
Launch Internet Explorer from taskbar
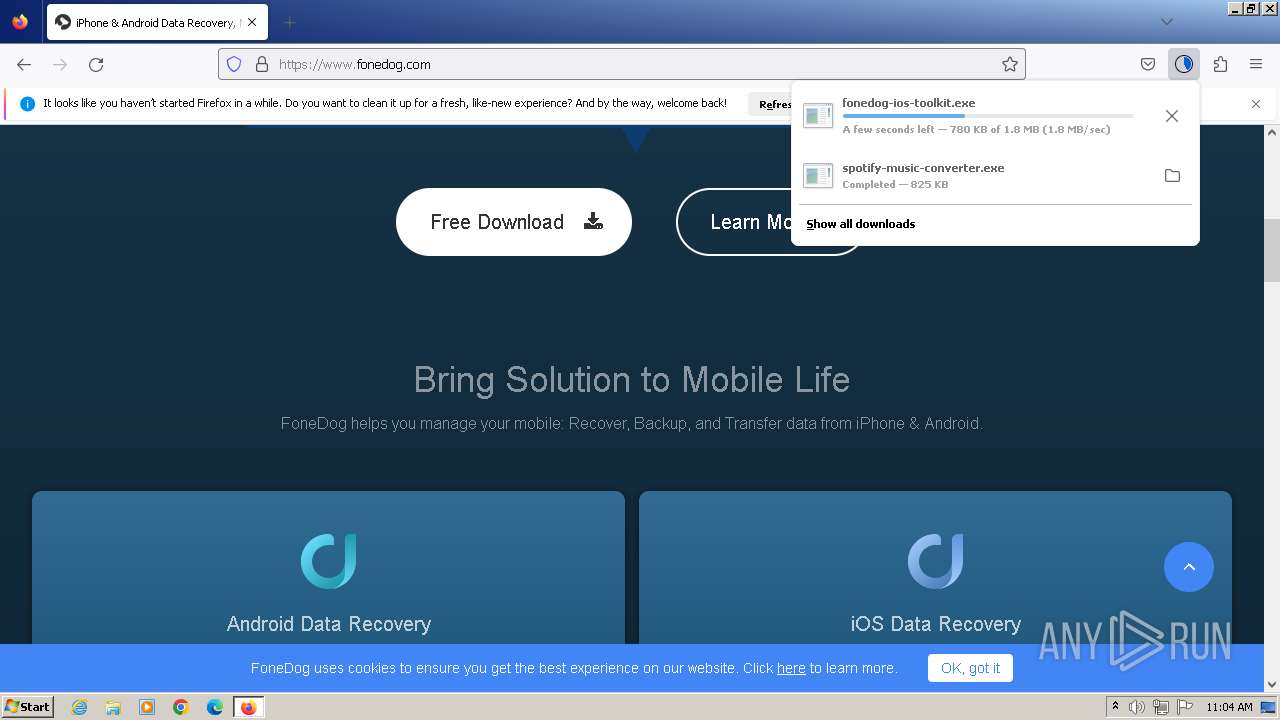pos(80,707)
